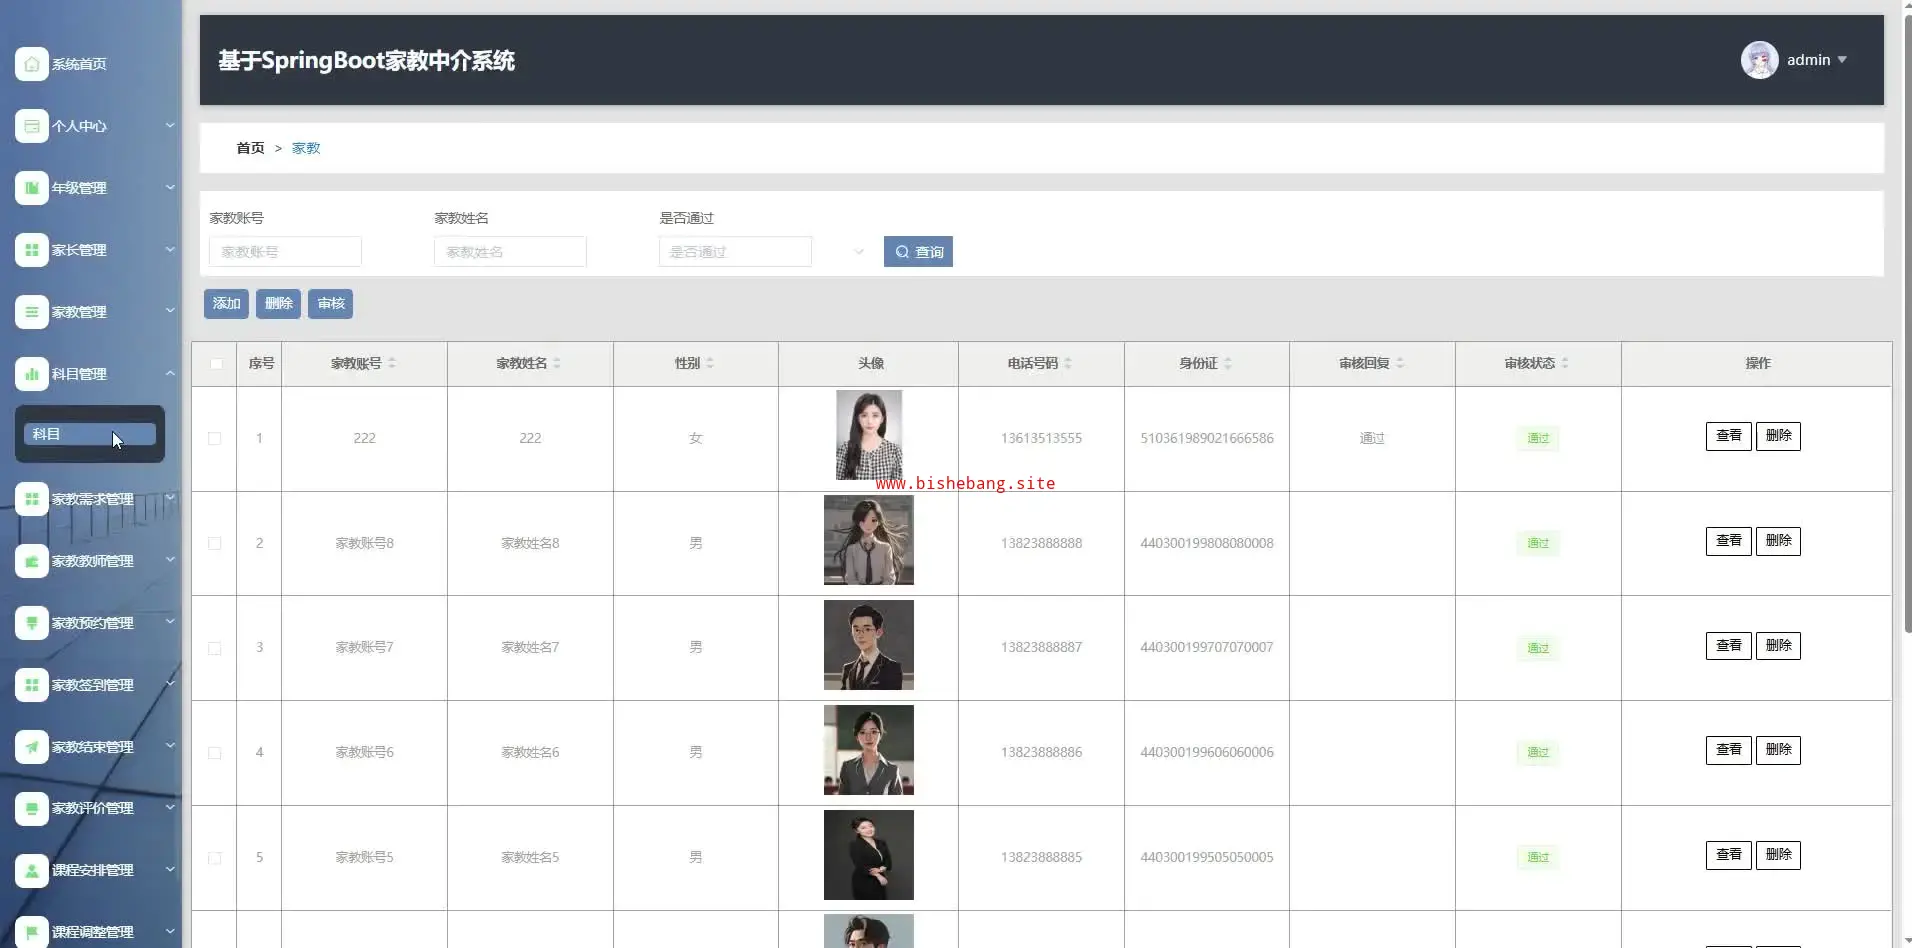Click the 课程安排管理 person icon
The image size is (1912, 948).
[31, 870]
